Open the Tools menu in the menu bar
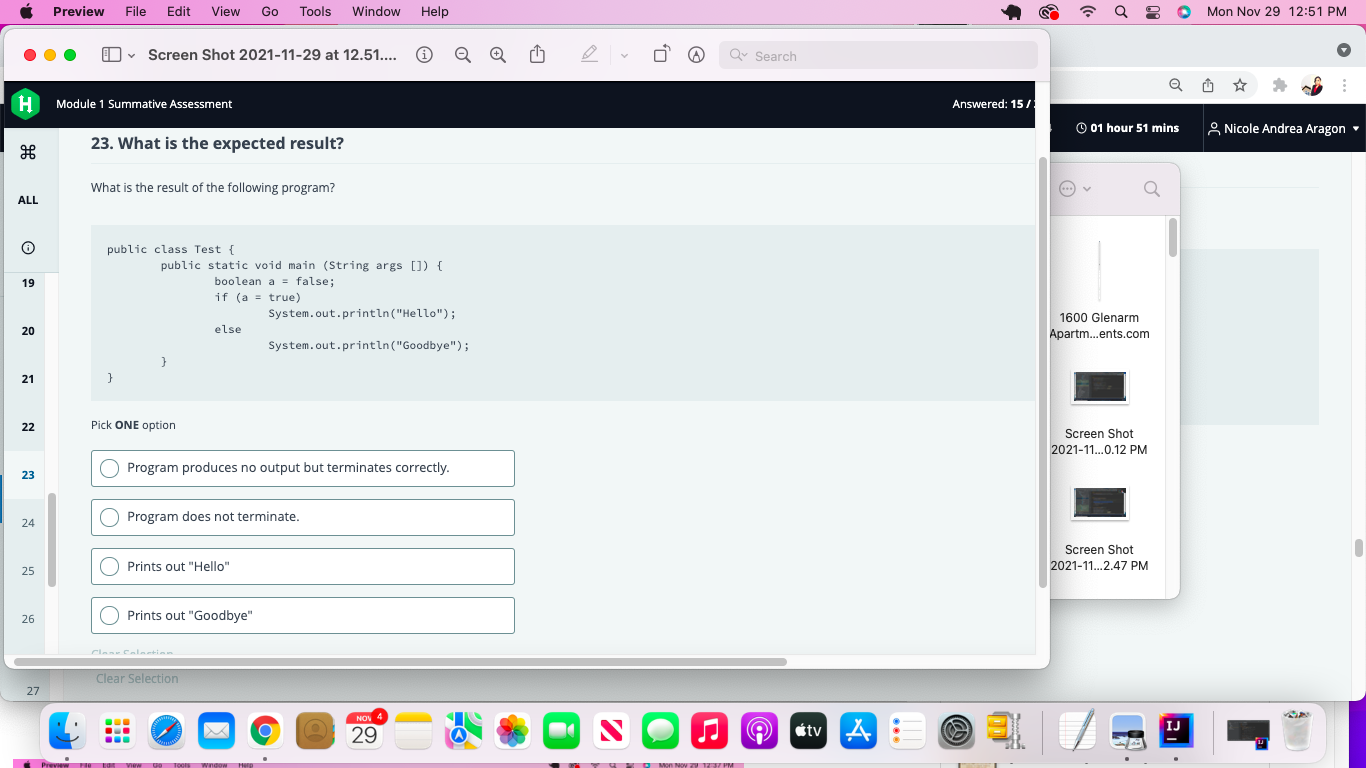The height and width of the screenshot is (768, 1366). (315, 11)
